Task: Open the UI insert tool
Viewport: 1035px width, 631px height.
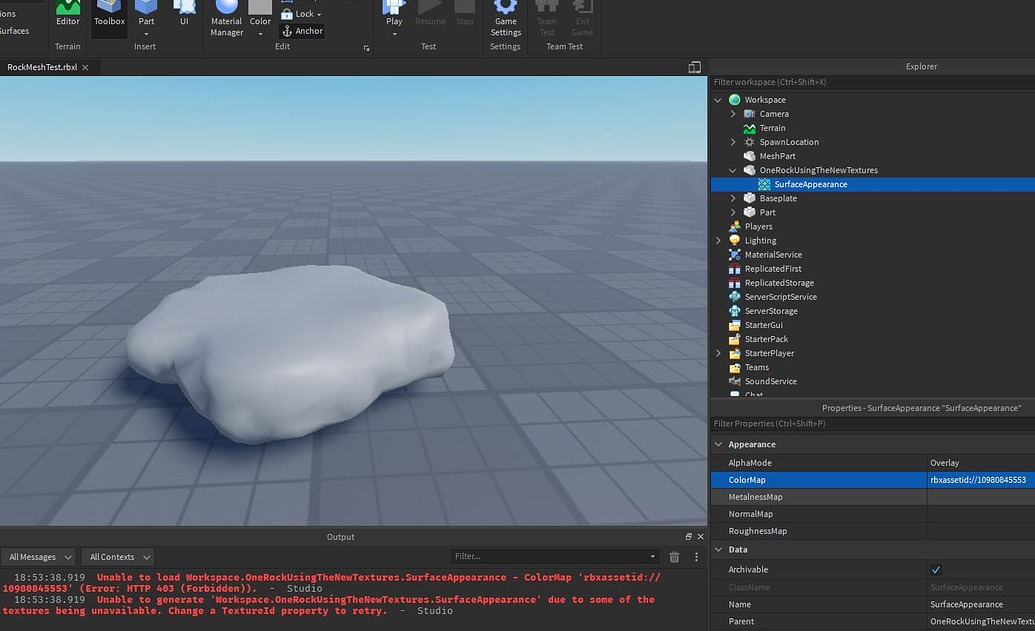Action: (184, 15)
